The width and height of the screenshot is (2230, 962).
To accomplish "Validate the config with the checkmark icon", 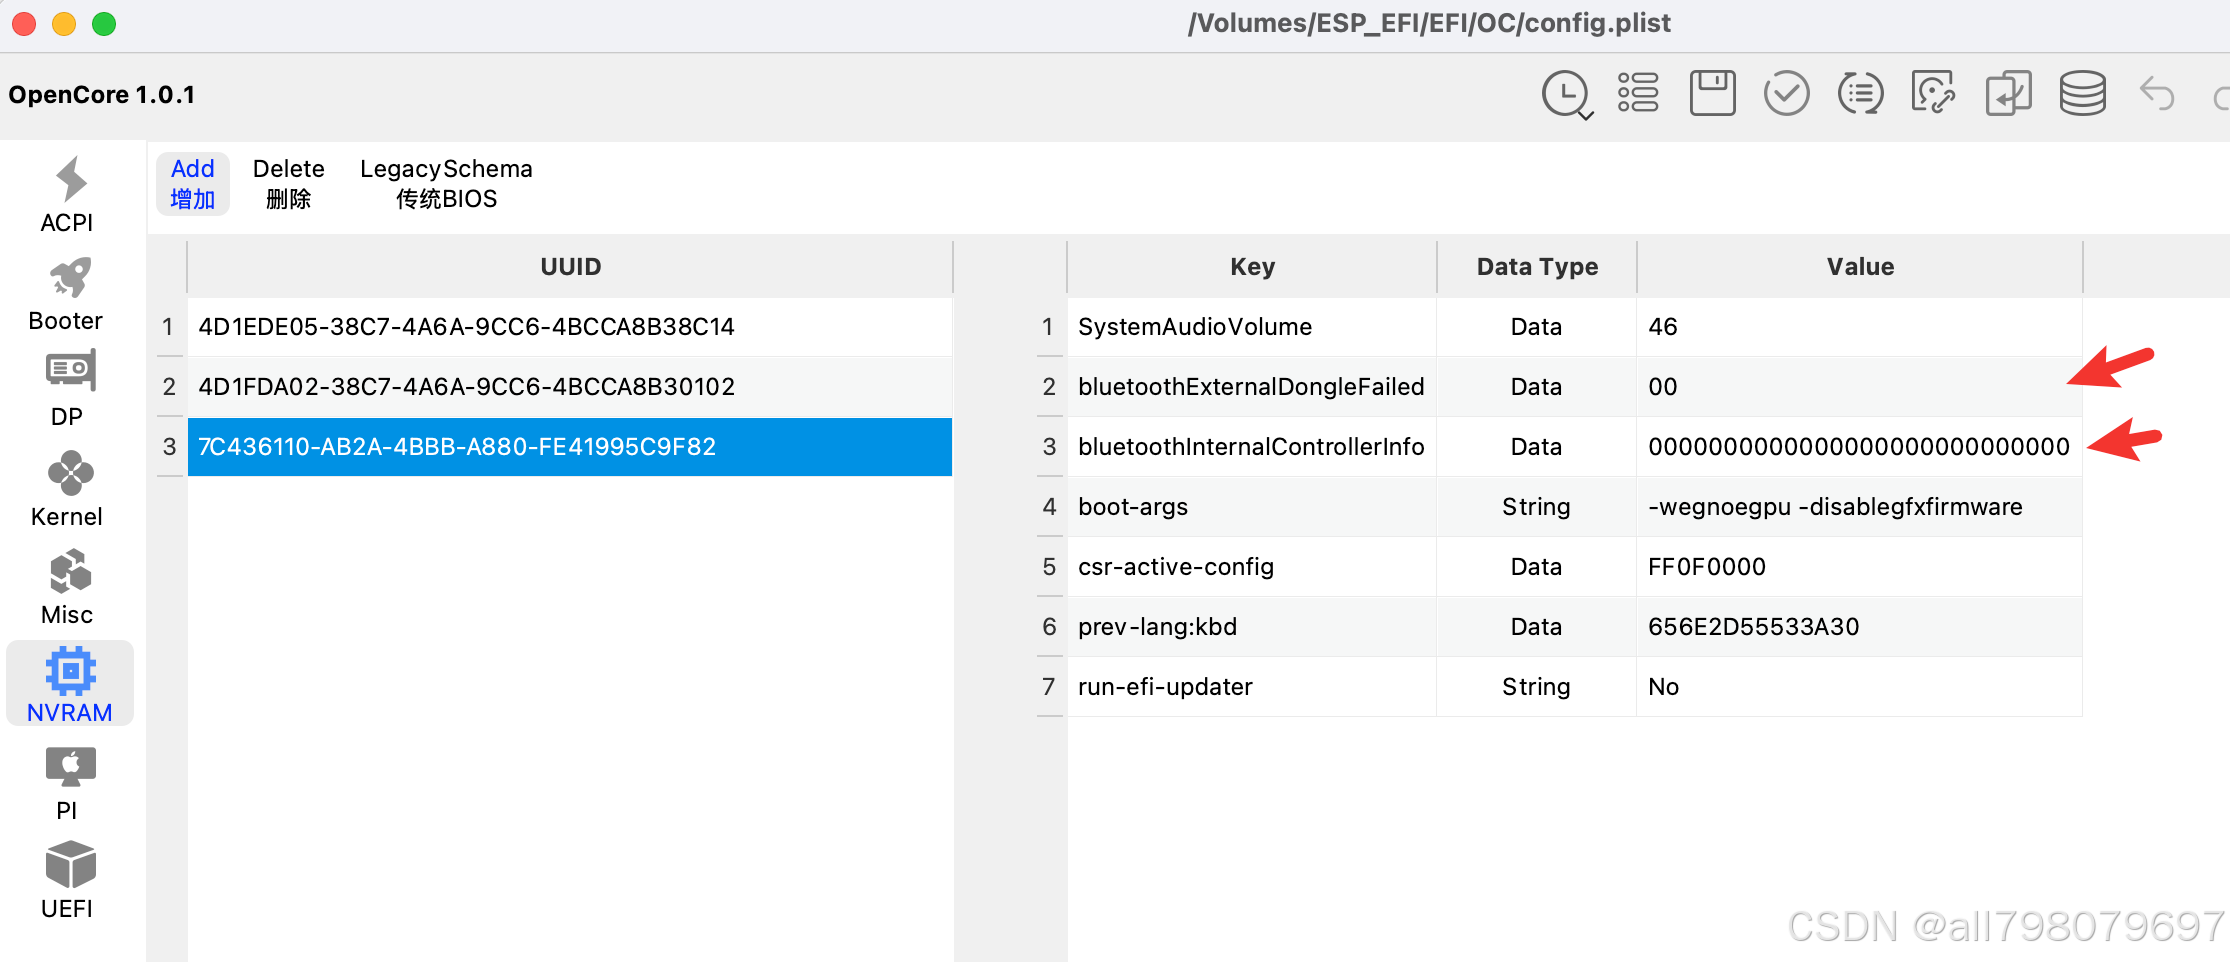I will (1787, 93).
